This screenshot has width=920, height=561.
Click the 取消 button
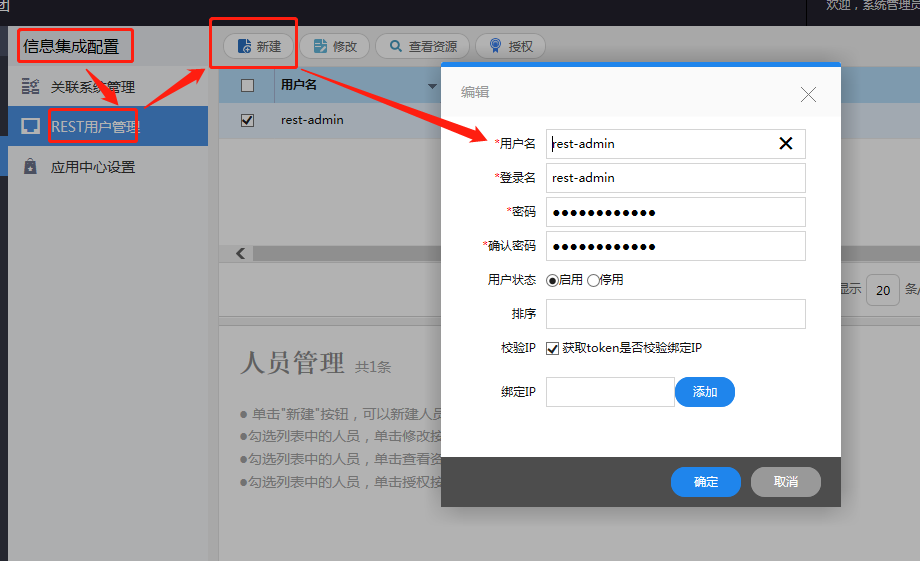click(x=786, y=482)
